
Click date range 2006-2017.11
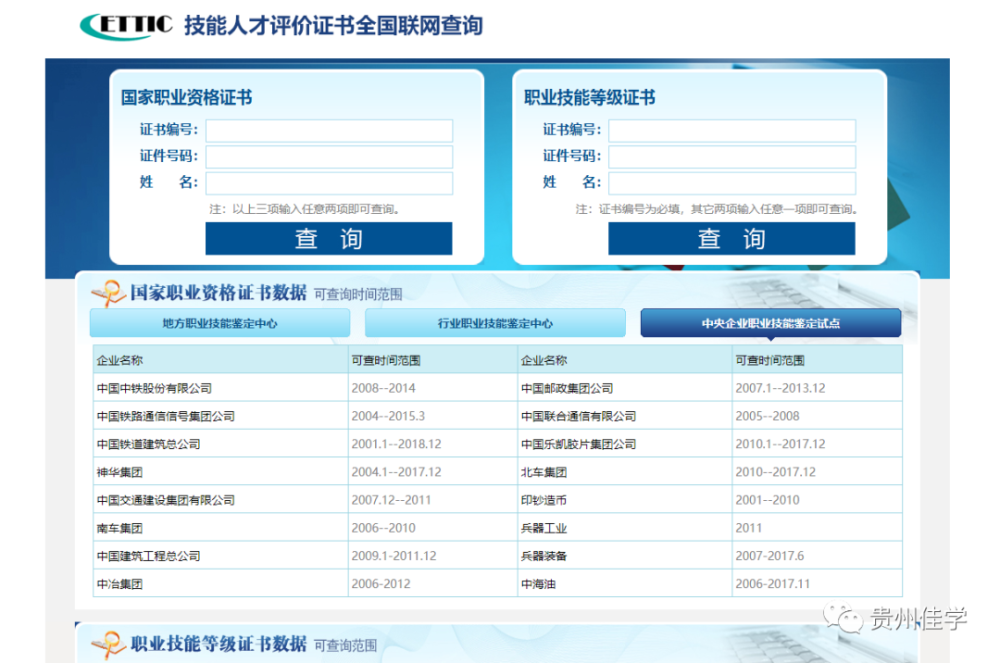[772, 584]
